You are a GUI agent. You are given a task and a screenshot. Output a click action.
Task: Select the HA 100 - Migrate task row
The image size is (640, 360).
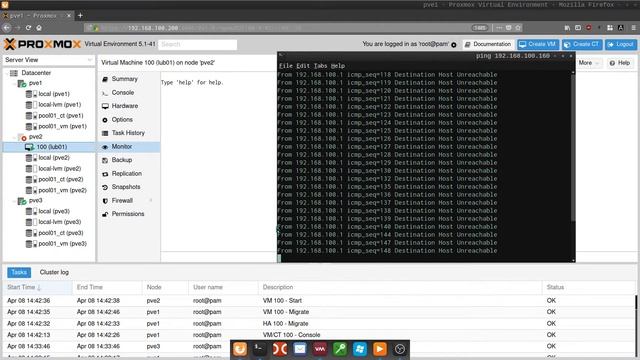click(x=319, y=323)
